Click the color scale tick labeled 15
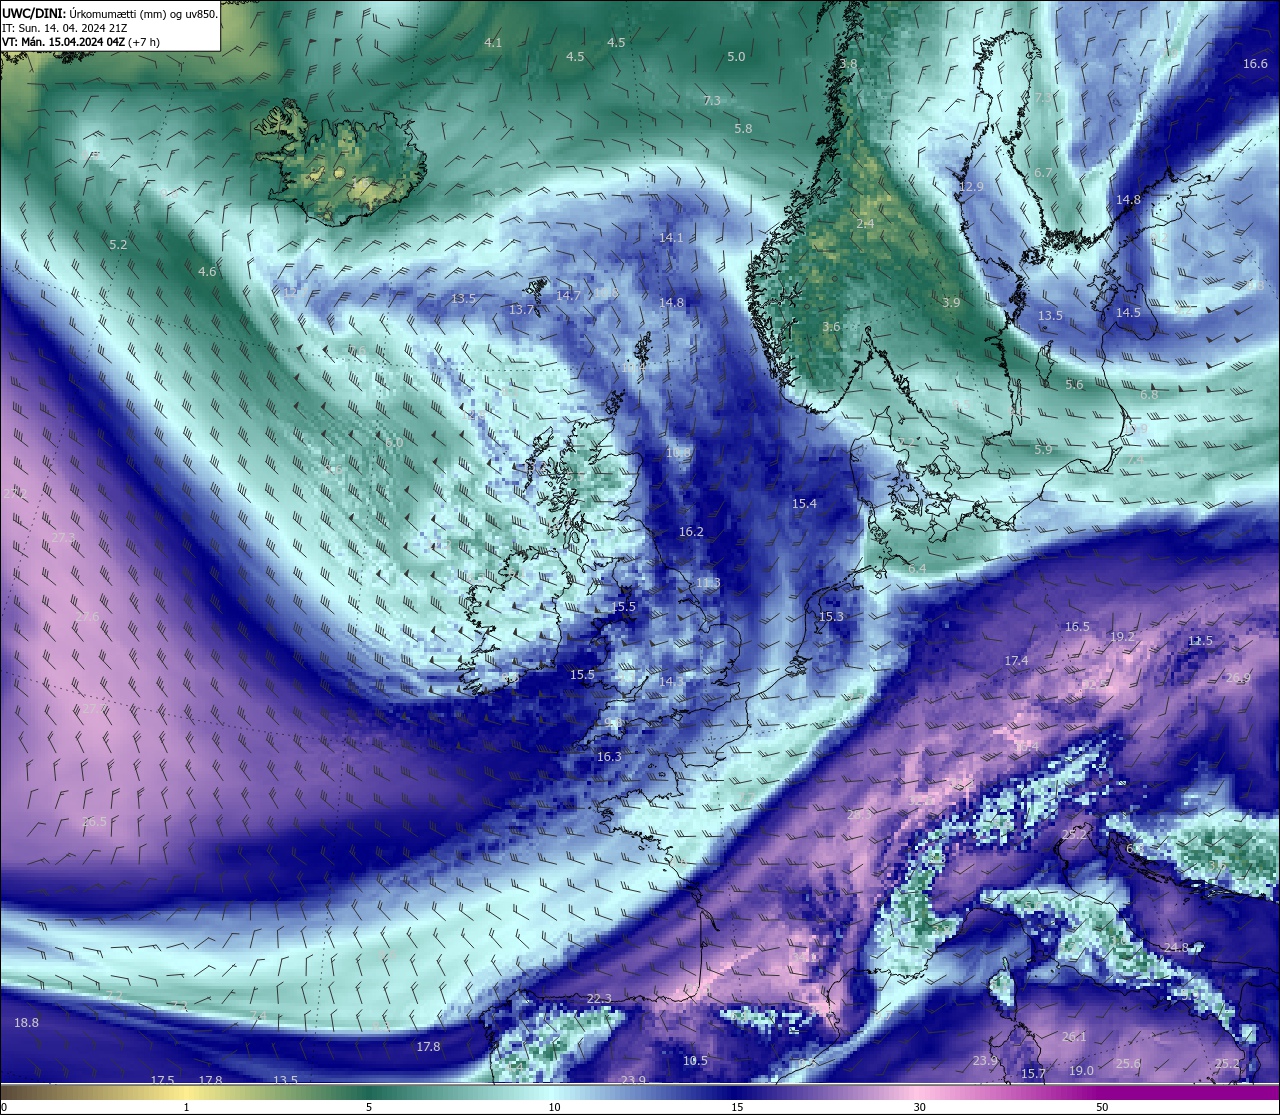The height and width of the screenshot is (1115, 1280). click(x=736, y=1107)
